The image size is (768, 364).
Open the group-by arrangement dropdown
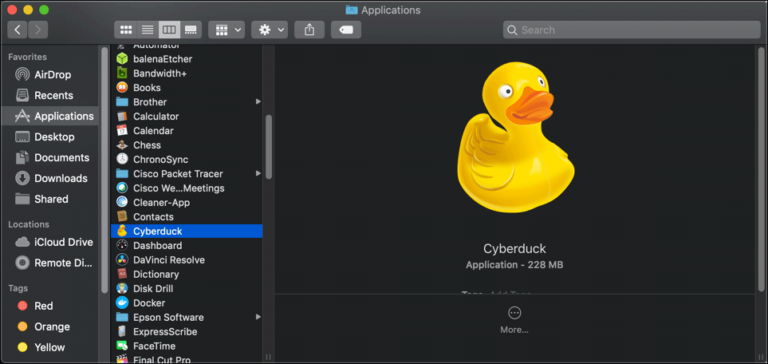click(x=226, y=30)
